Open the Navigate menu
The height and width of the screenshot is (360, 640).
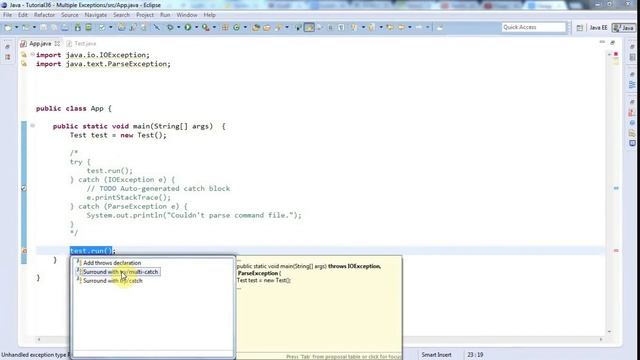tap(96, 15)
